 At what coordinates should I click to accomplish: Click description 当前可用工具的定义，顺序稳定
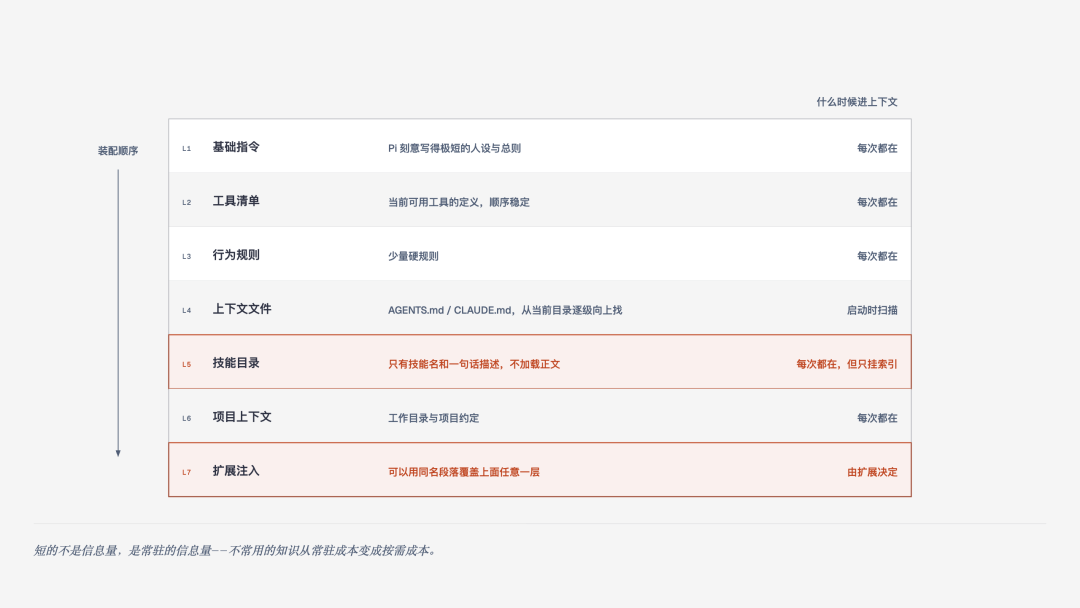pyautogui.click(x=459, y=202)
